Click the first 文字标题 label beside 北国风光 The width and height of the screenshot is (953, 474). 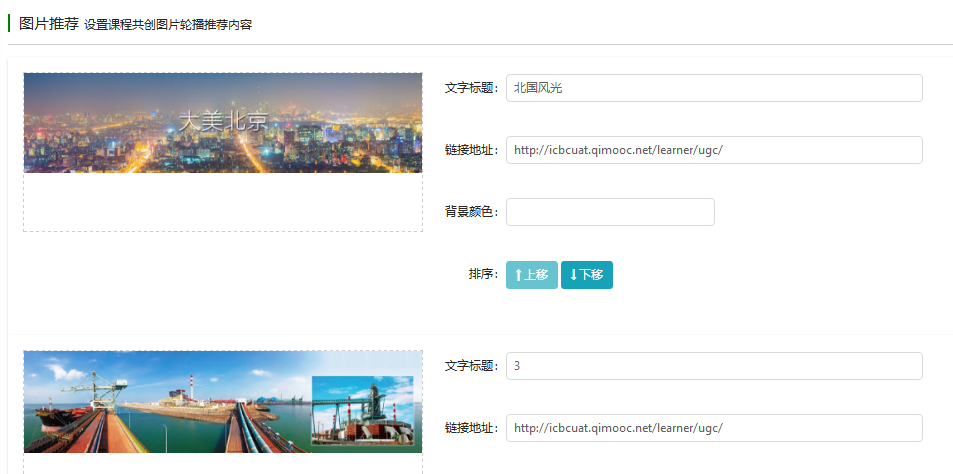coord(472,88)
